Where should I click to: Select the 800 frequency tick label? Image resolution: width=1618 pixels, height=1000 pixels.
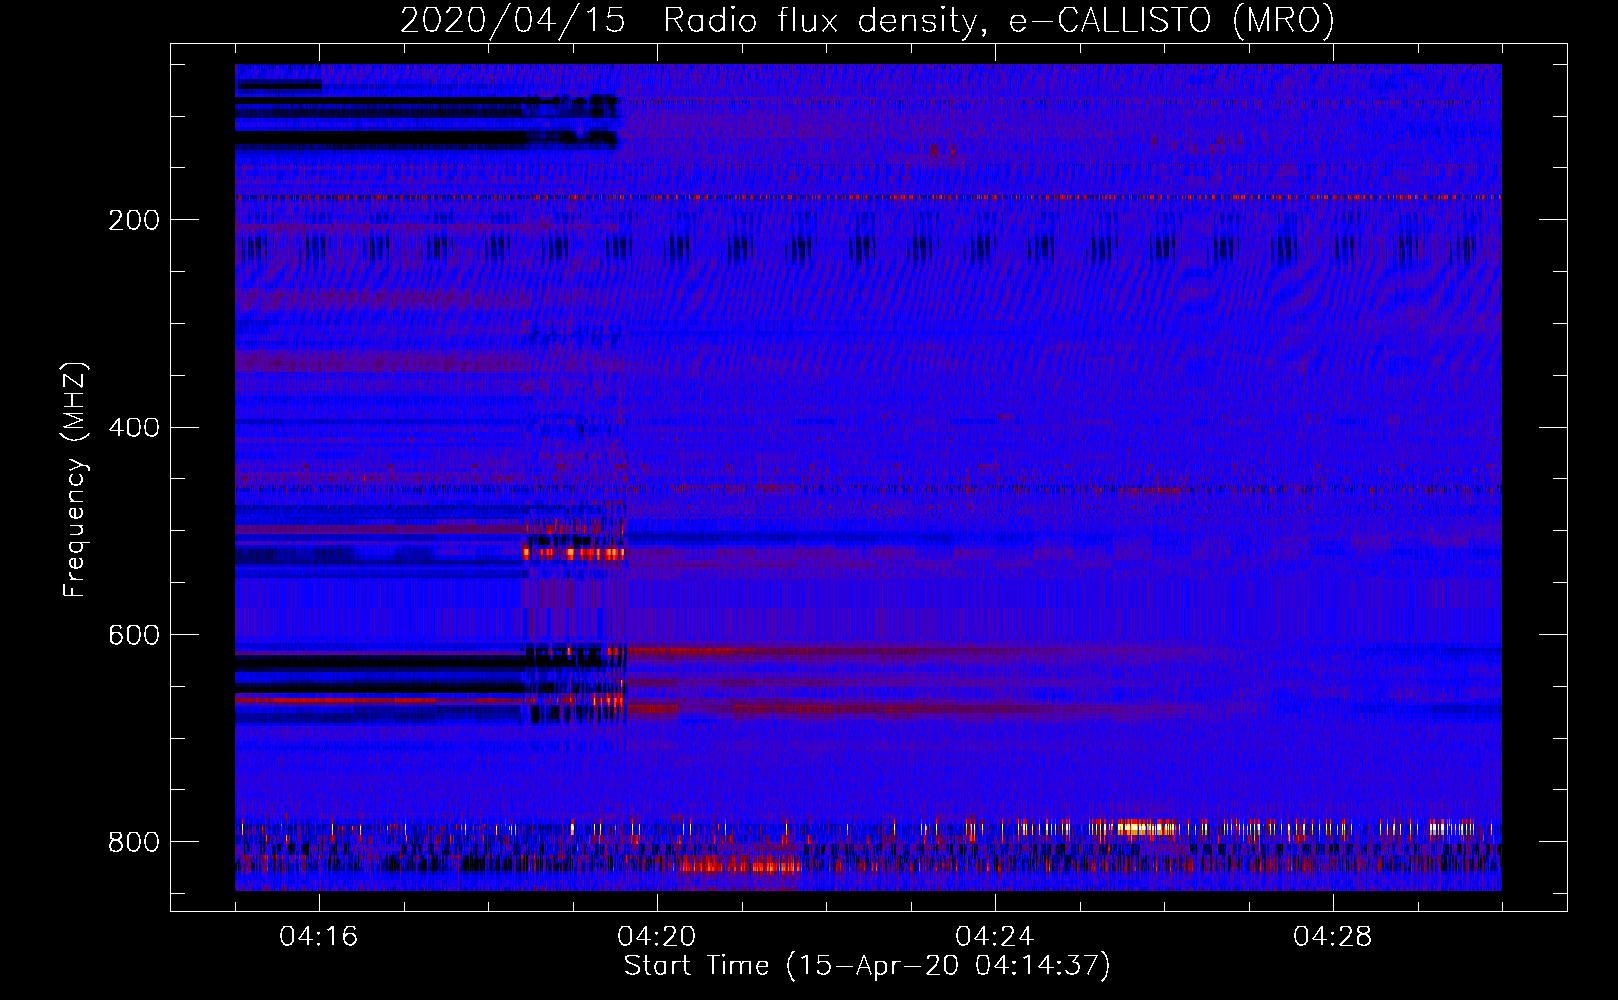pyautogui.click(x=133, y=843)
